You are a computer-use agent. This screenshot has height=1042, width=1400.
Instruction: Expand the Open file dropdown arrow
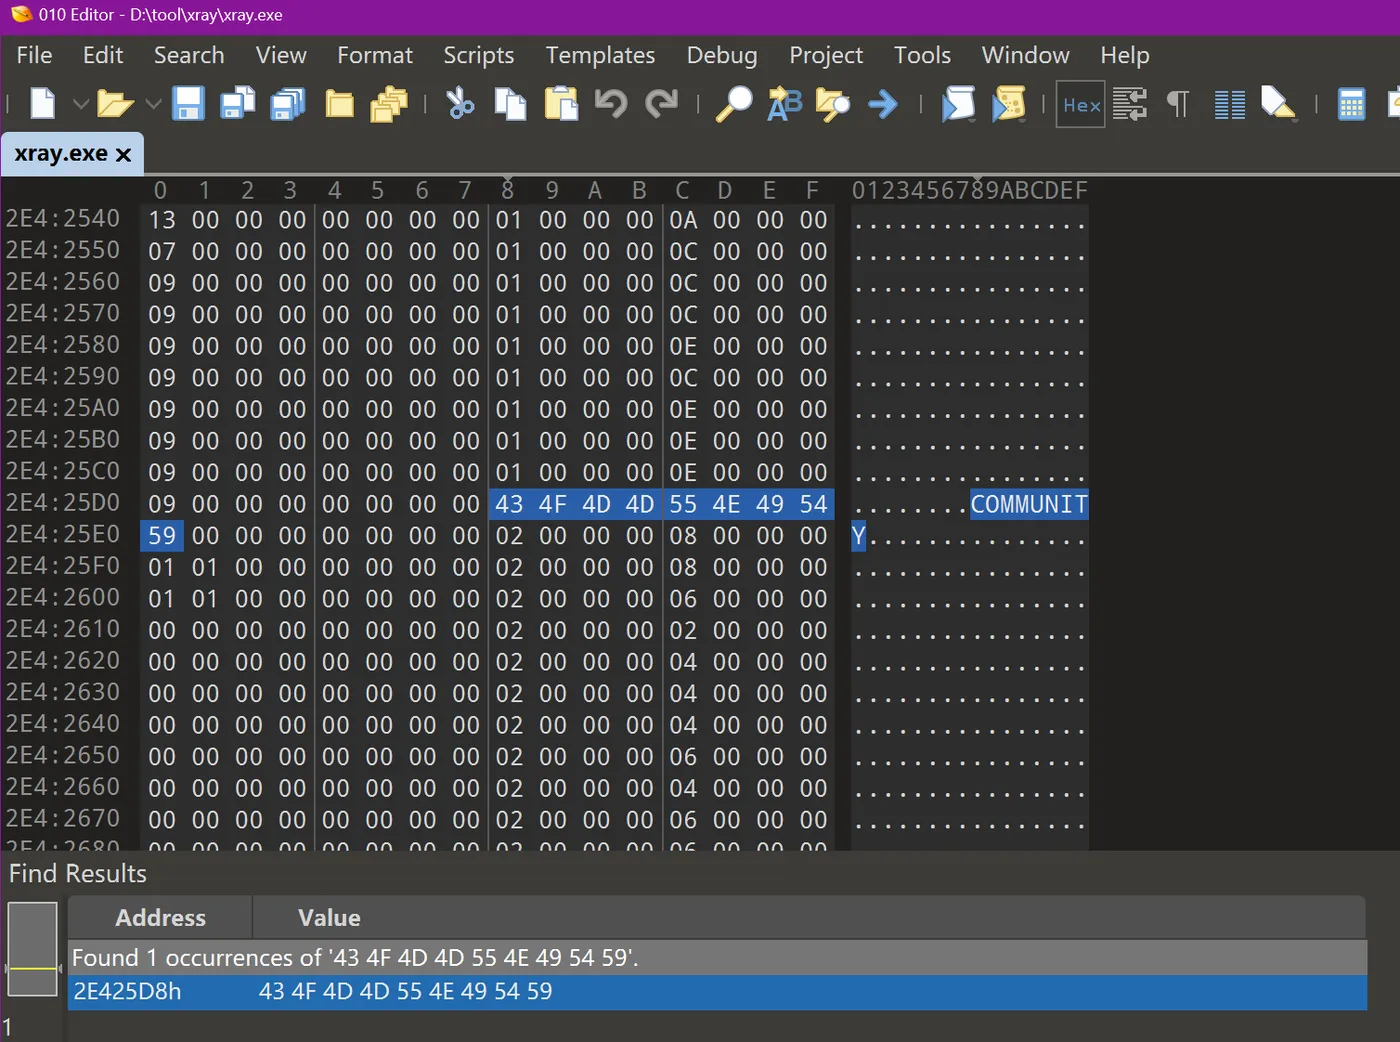click(153, 104)
